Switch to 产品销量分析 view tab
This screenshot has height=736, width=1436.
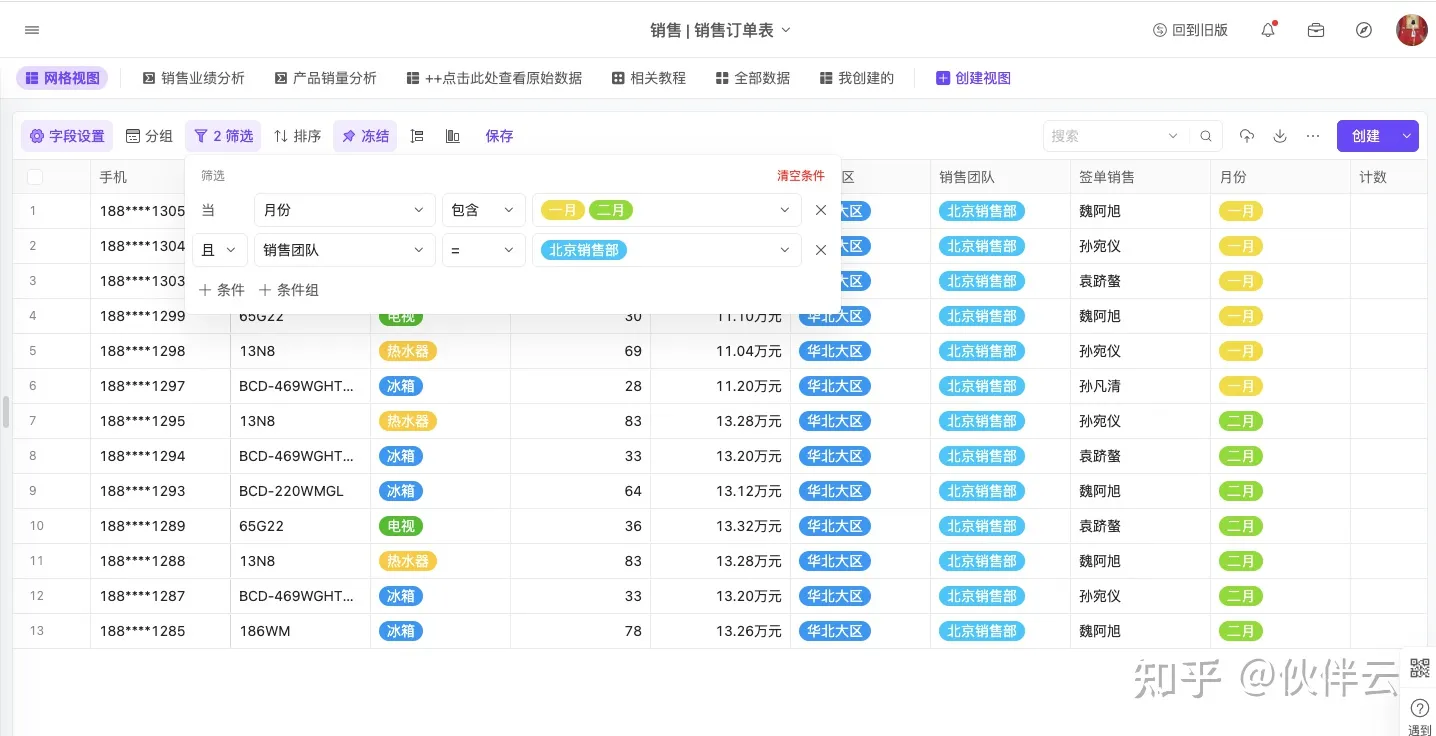click(325, 78)
